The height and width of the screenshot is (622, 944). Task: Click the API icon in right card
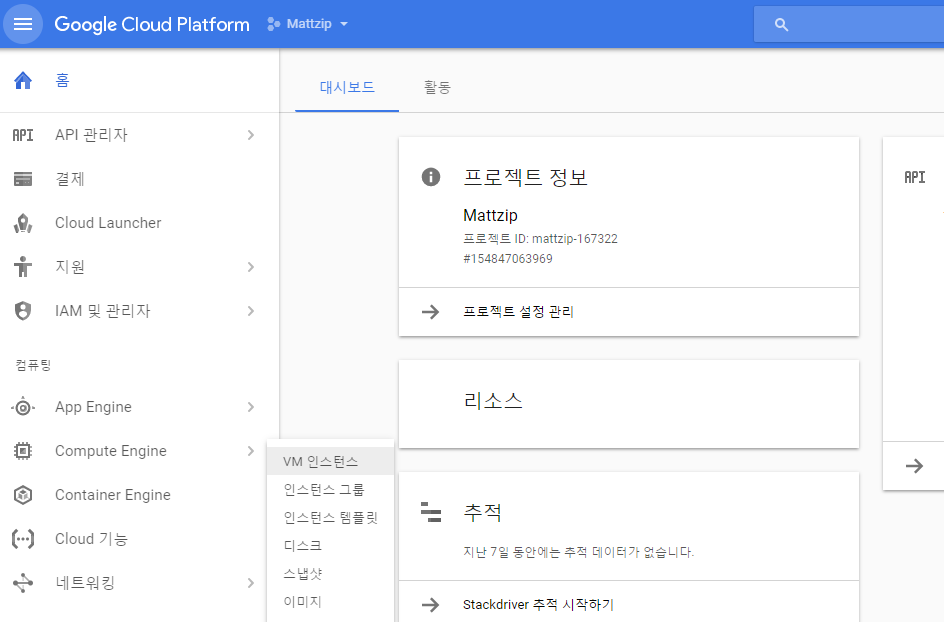coord(914,177)
